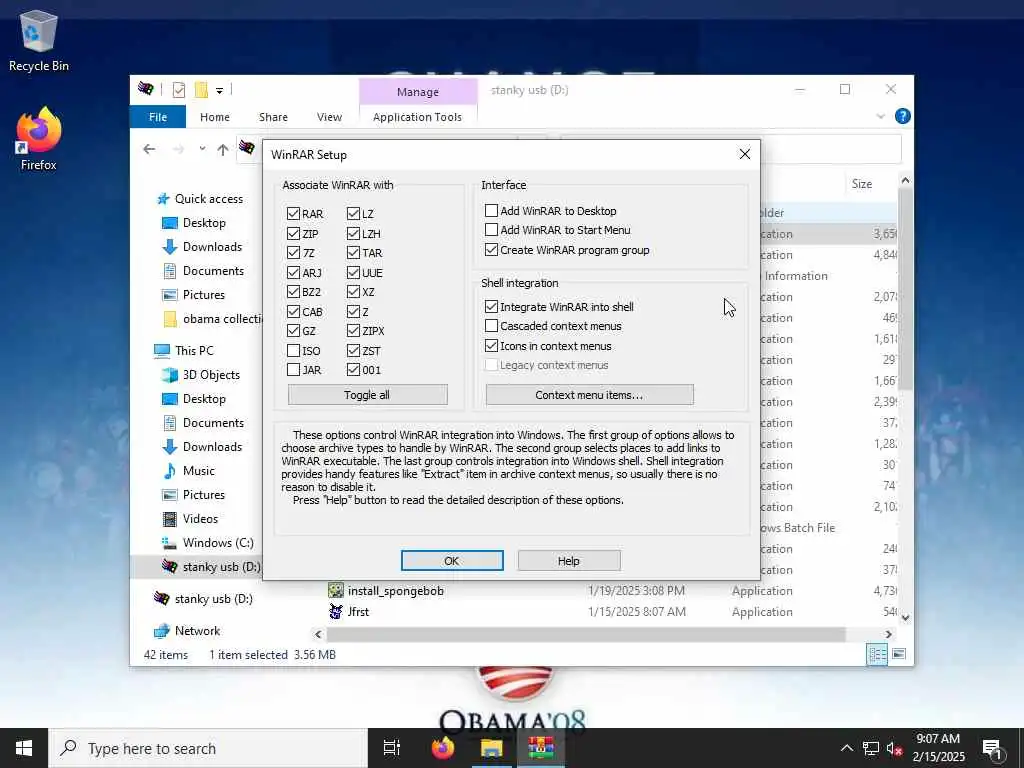Open the Quick Access Toolbar customize dropdown
Viewport: 1024px width, 768px height.
coord(219,91)
